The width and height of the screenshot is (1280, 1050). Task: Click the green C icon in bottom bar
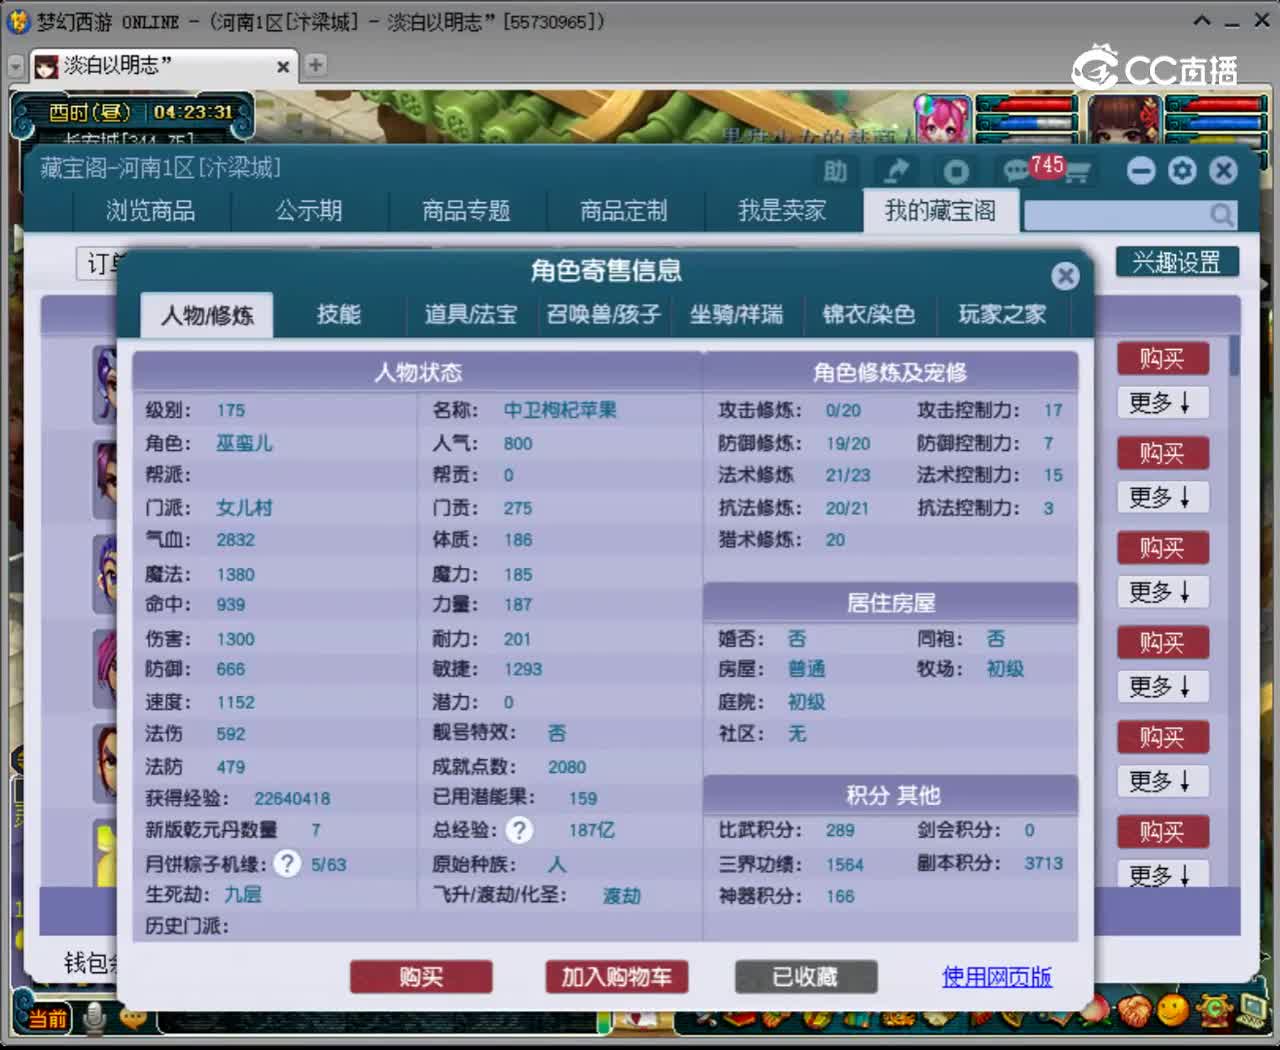point(1214,1010)
